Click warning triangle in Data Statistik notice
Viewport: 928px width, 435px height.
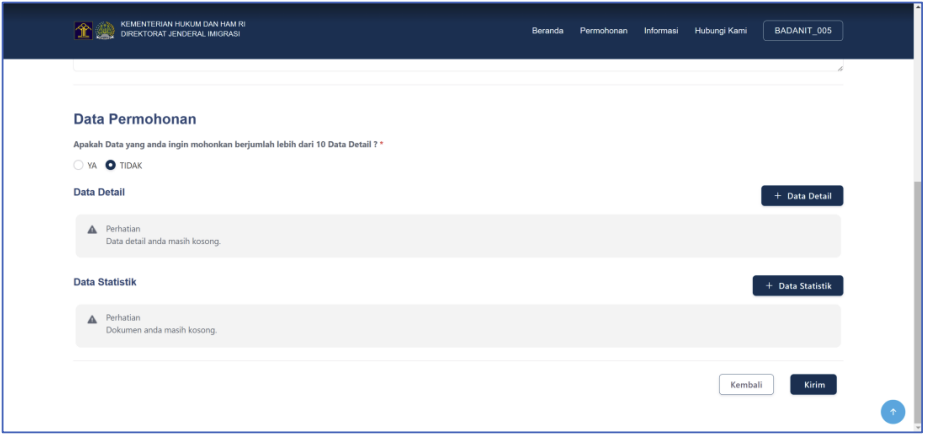pyautogui.click(x=92, y=319)
